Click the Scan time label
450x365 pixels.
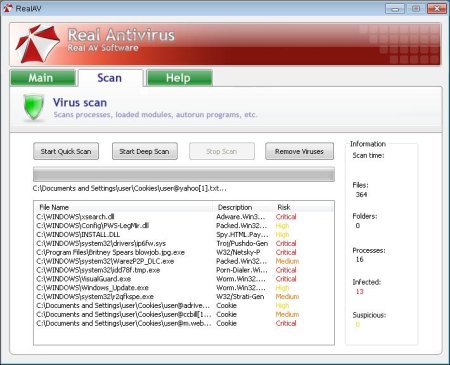(368, 155)
